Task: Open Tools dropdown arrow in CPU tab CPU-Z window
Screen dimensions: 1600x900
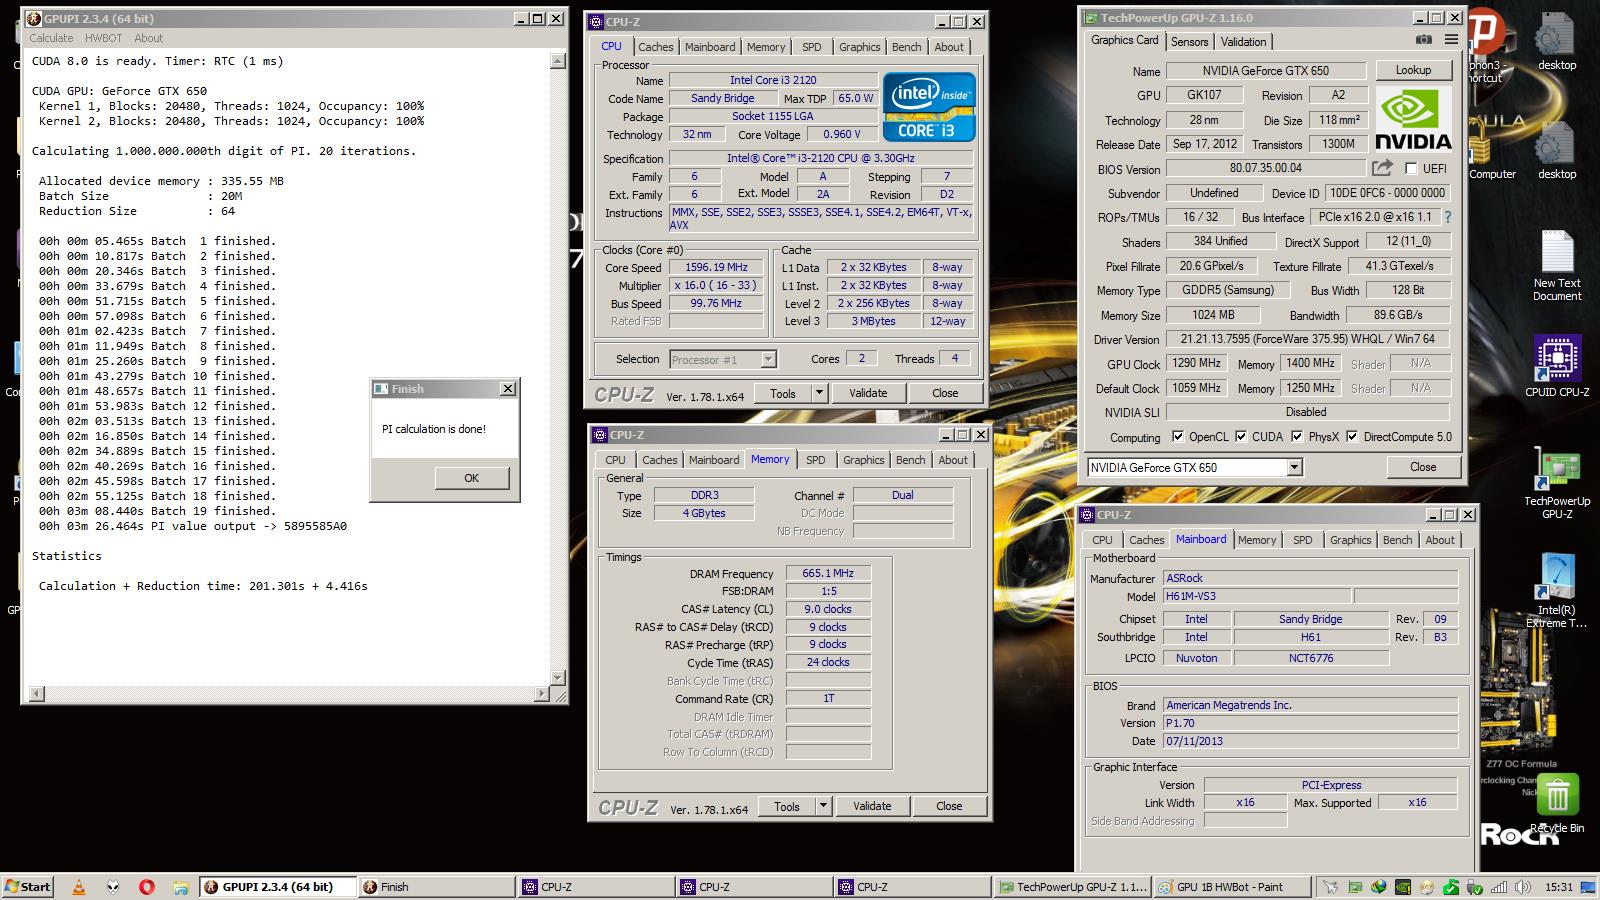Action: 819,393
